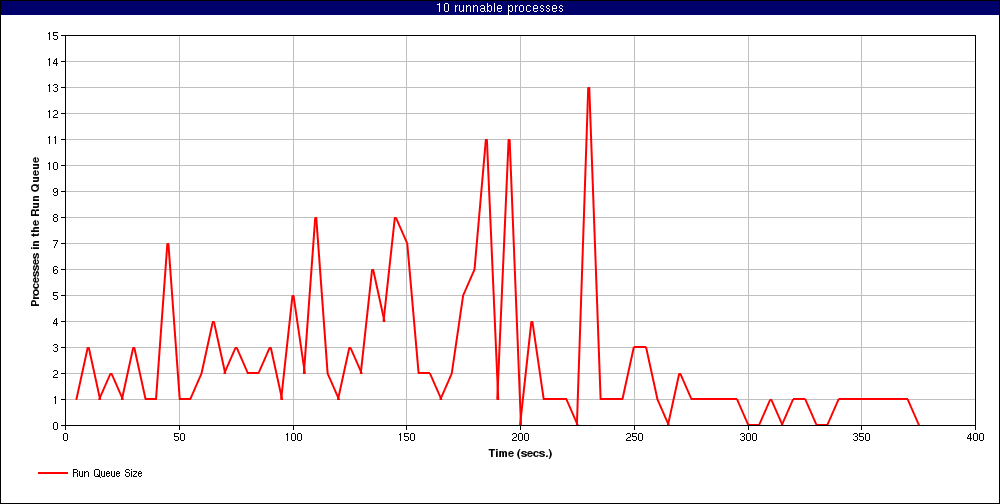Screen dimensions: 1000x504
Task: Click the x-axis label 300
Action: pyautogui.click(x=747, y=437)
